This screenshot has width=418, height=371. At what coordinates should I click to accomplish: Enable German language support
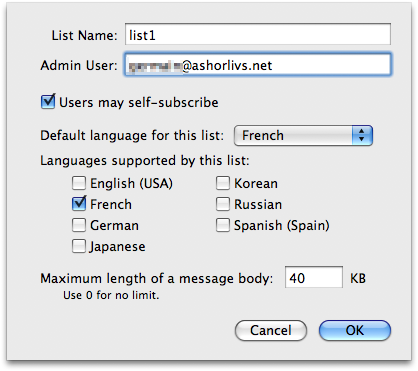pos(79,225)
